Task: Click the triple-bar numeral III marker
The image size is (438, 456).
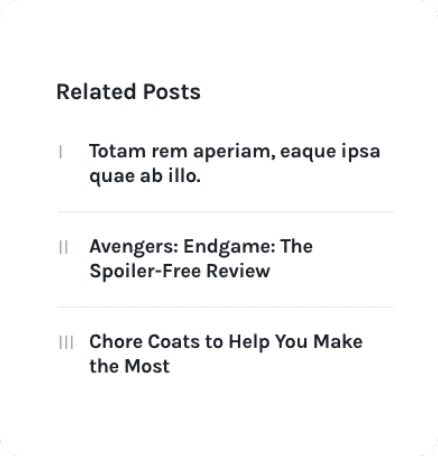Action: click(x=66, y=343)
